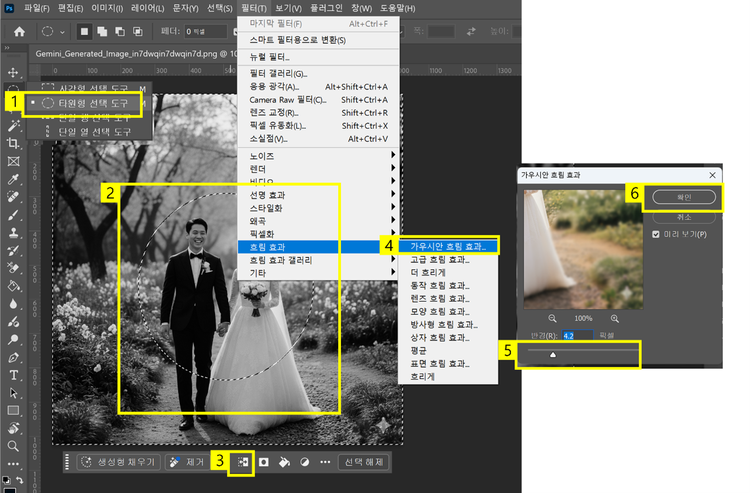The width and height of the screenshot is (750, 493).
Task: Create adjustment layer from contextual bar
Action: tap(305, 462)
